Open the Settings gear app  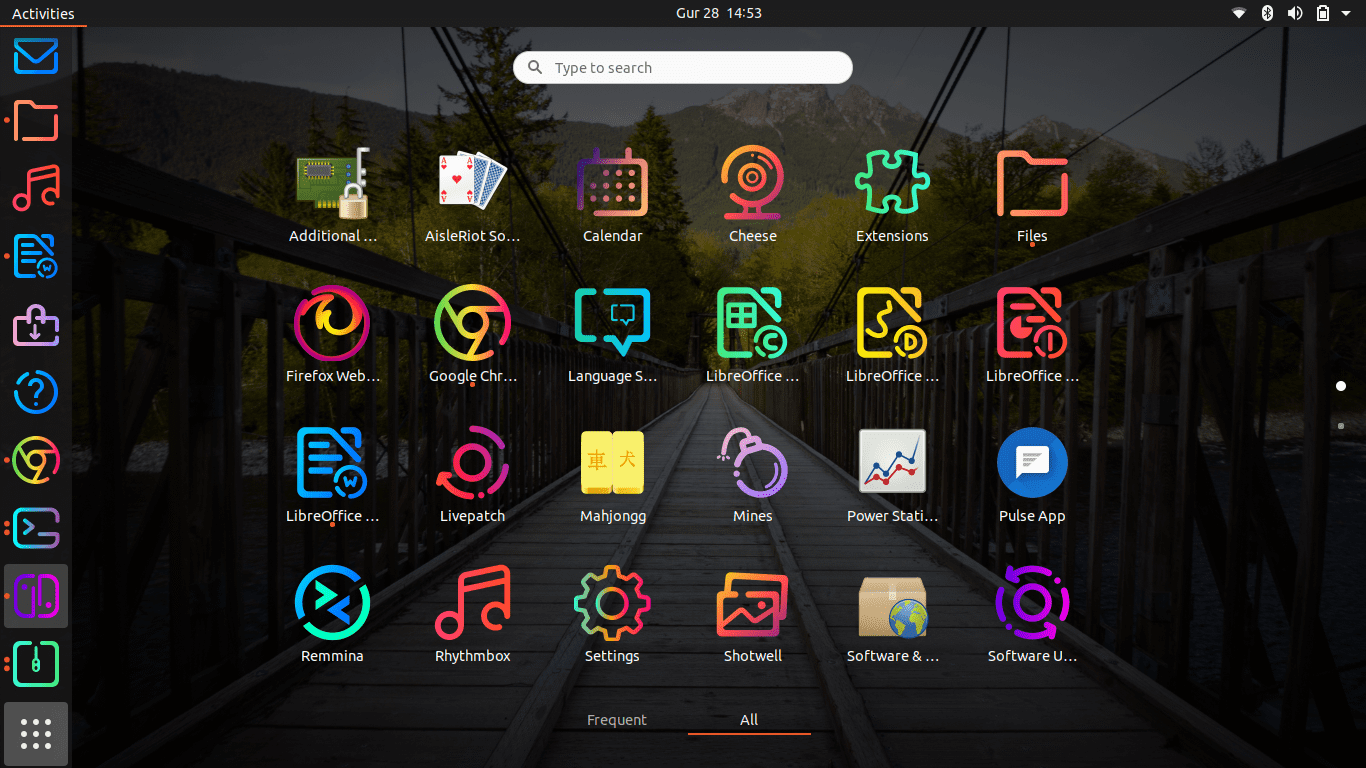pos(612,616)
